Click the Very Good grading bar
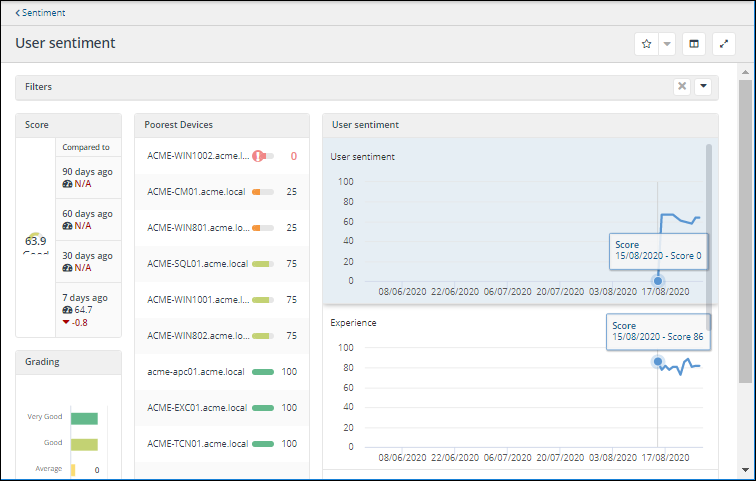This screenshot has height=481, width=756. (84, 419)
